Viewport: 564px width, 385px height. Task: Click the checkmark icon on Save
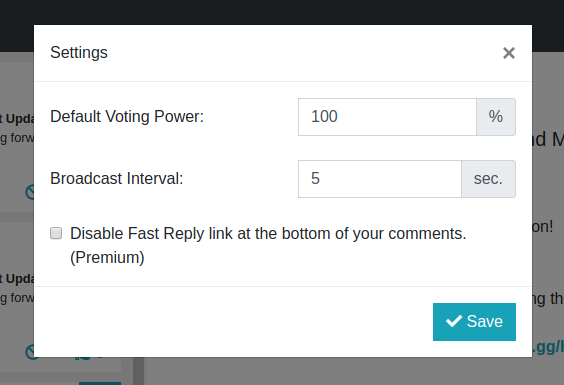pyautogui.click(x=454, y=321)
